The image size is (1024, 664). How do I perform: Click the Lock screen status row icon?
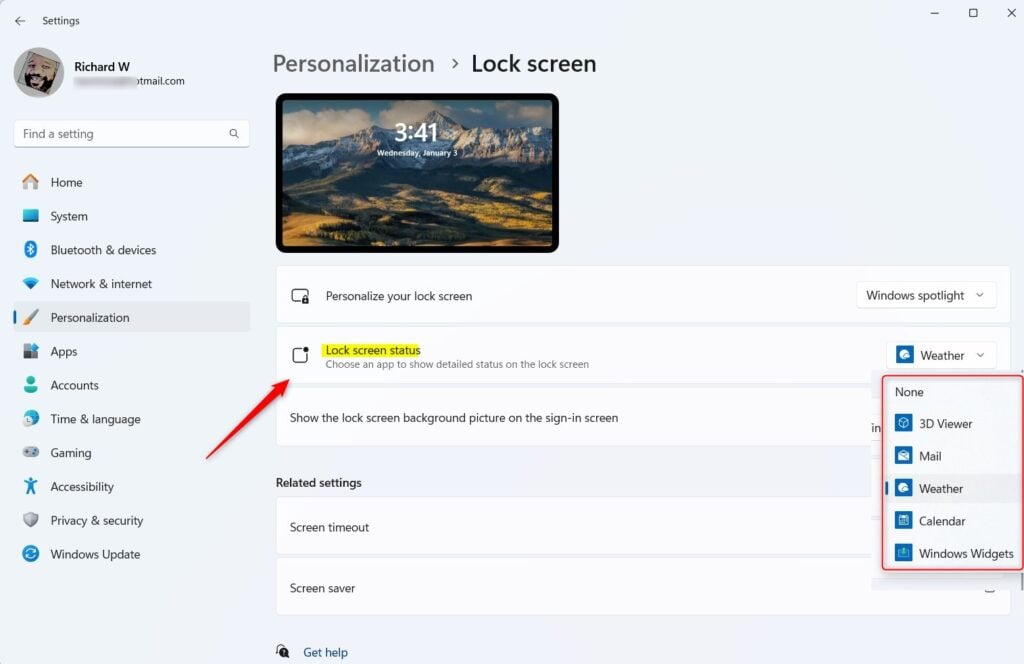tap(300, 355)
